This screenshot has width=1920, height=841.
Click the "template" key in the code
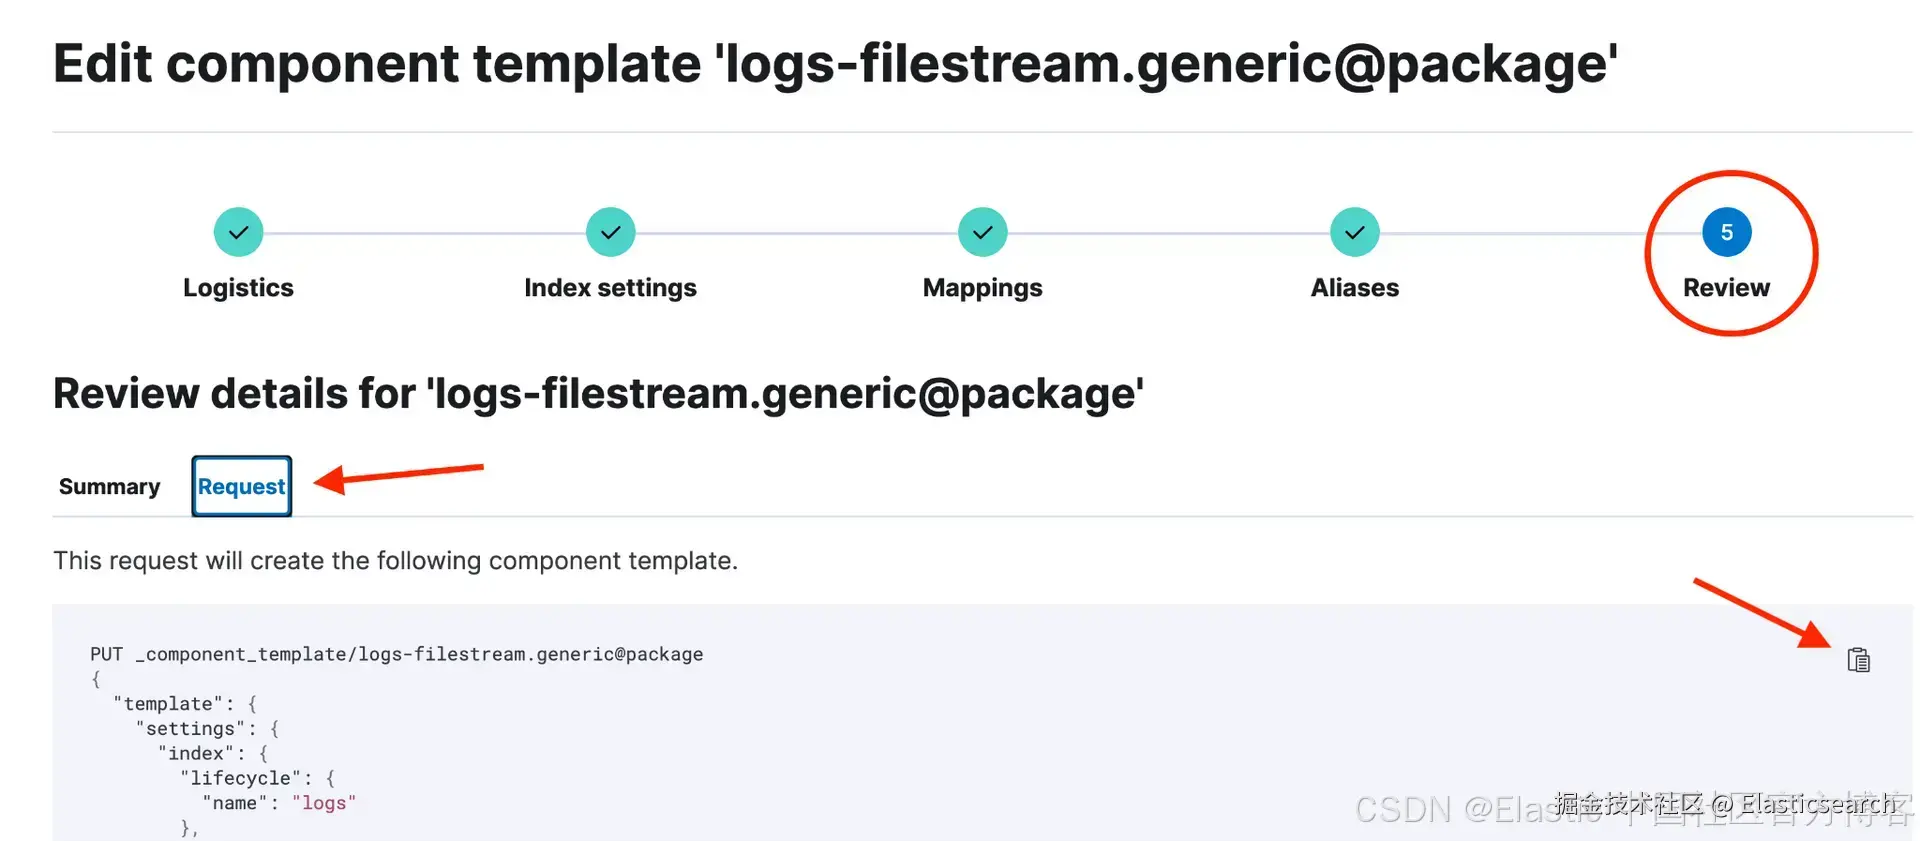pyautogui.click(x=168, y=704)
